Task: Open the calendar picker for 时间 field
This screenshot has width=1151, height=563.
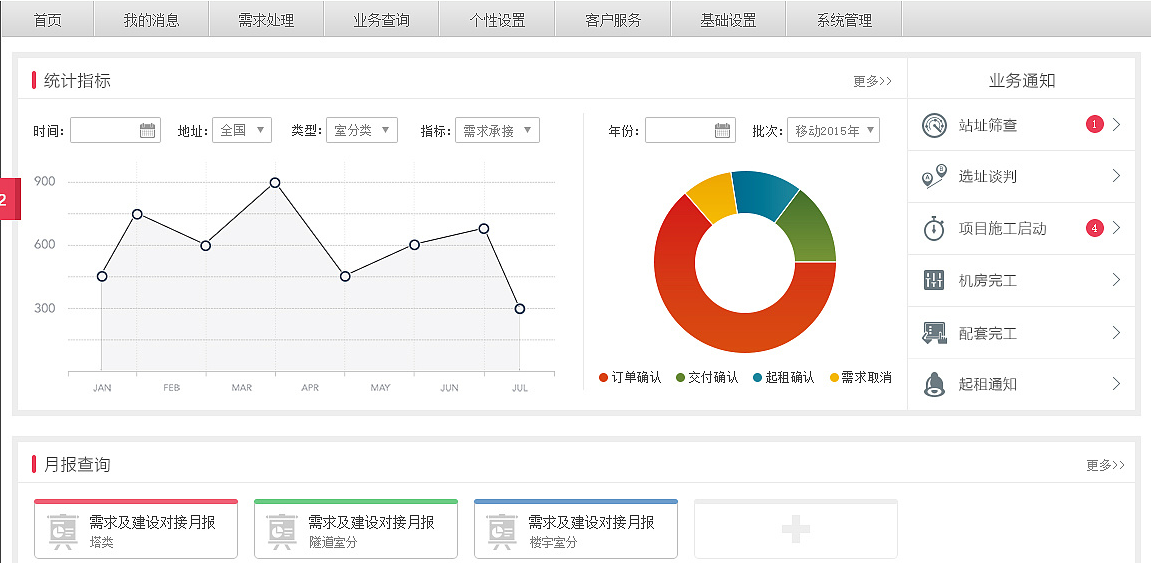Action: [147, 130]
